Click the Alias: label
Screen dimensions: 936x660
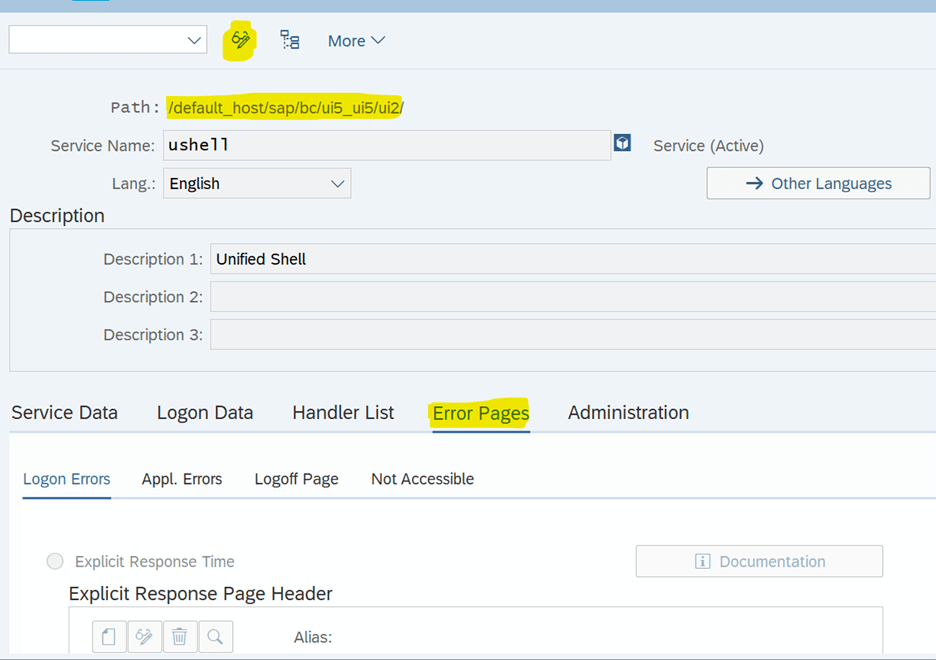tap(313, 637)
